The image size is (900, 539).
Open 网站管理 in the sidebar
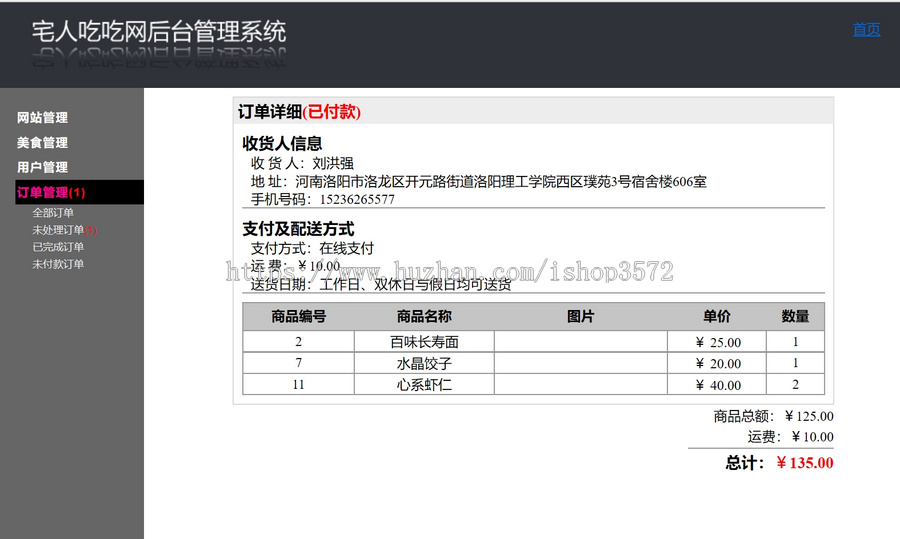42,118
